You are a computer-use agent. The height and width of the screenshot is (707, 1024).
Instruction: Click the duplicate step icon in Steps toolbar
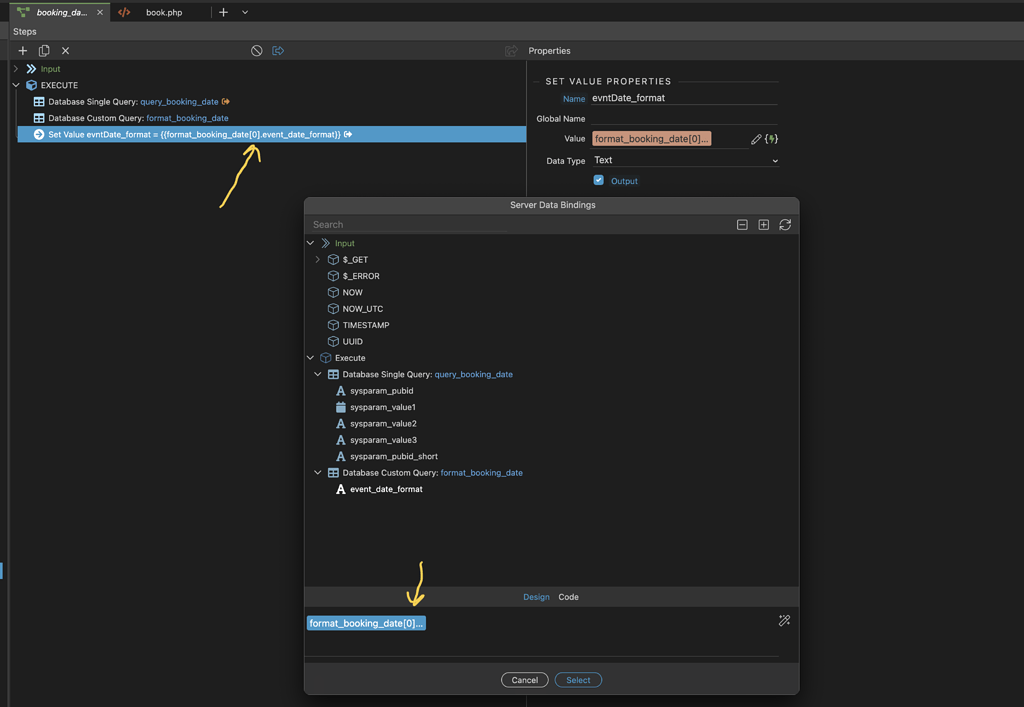44,51
